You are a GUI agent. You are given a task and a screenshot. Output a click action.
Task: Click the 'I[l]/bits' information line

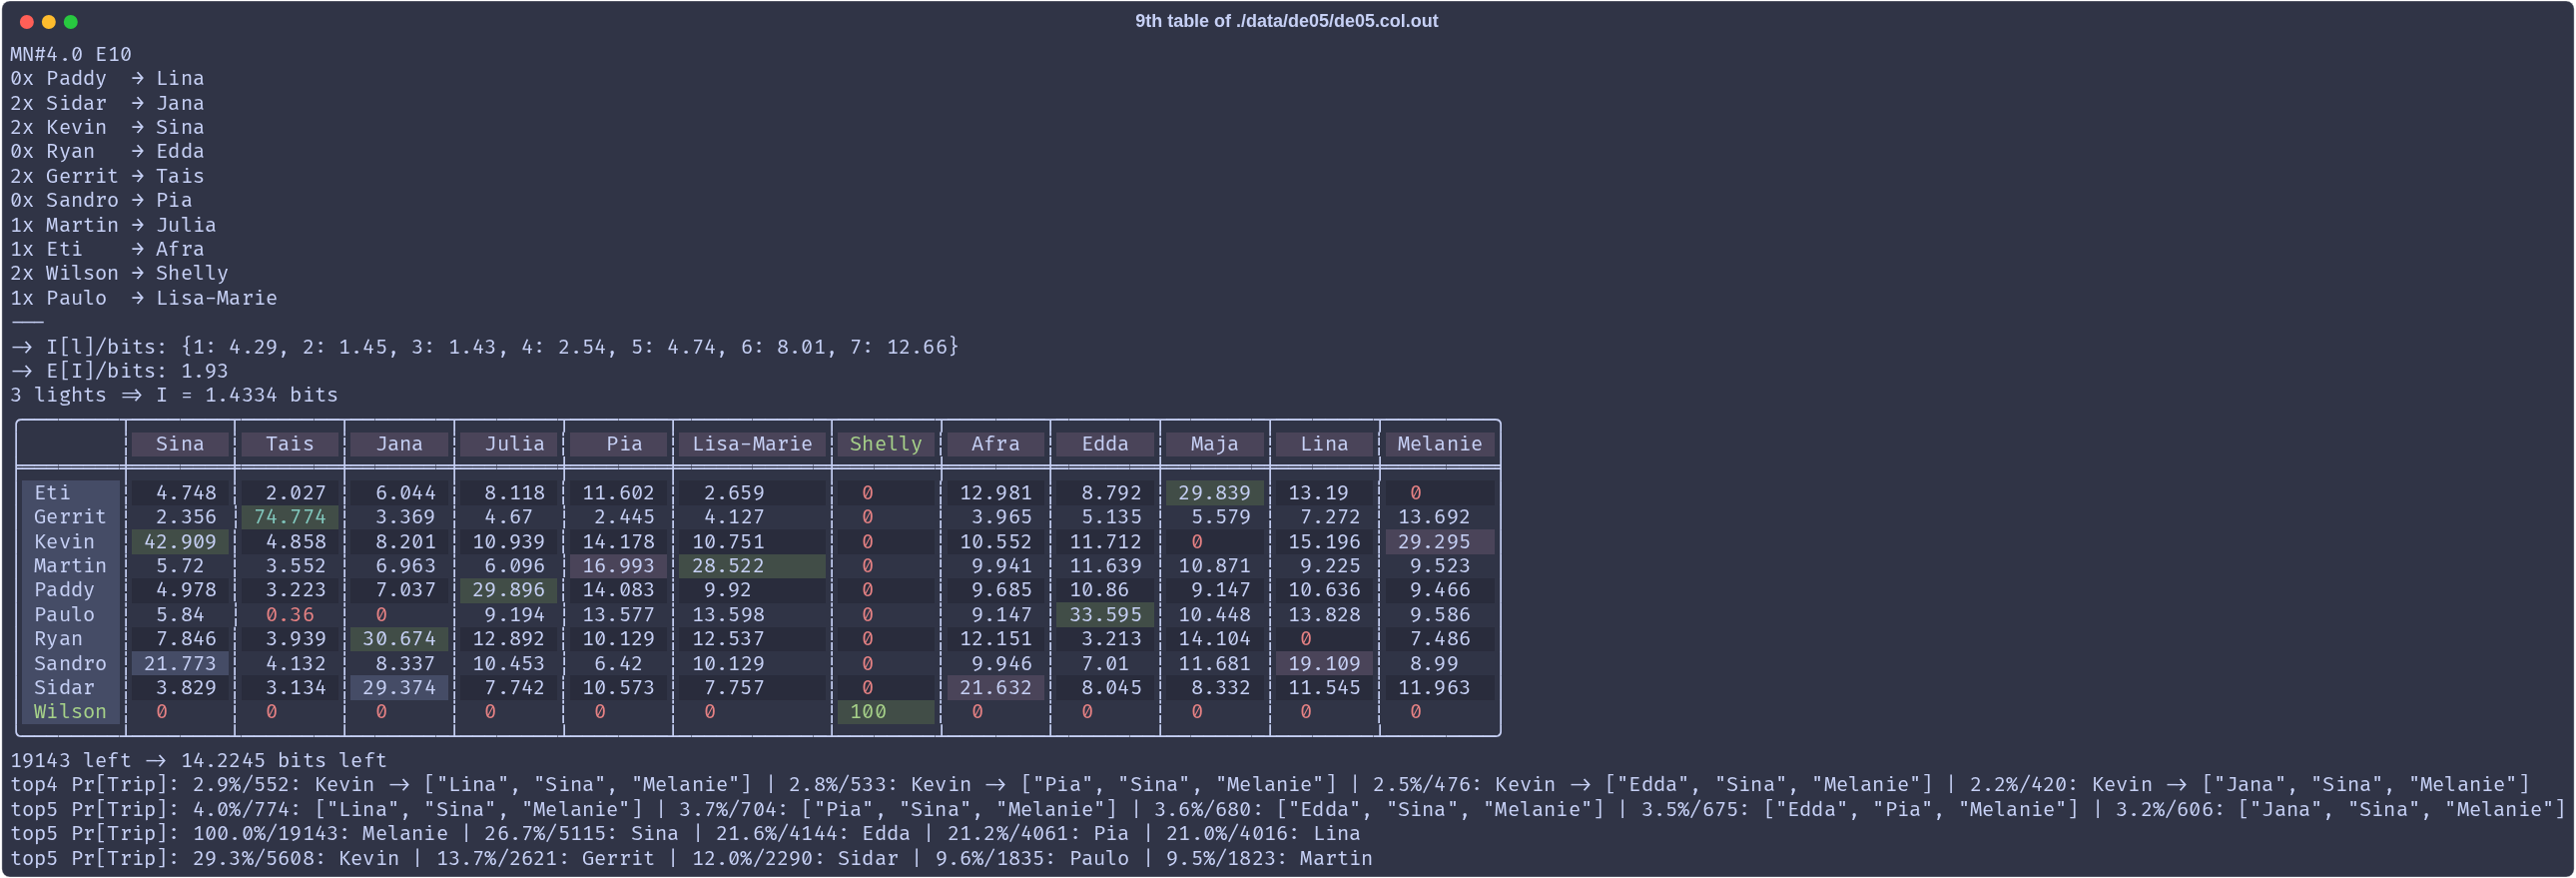tap(485, 347)
